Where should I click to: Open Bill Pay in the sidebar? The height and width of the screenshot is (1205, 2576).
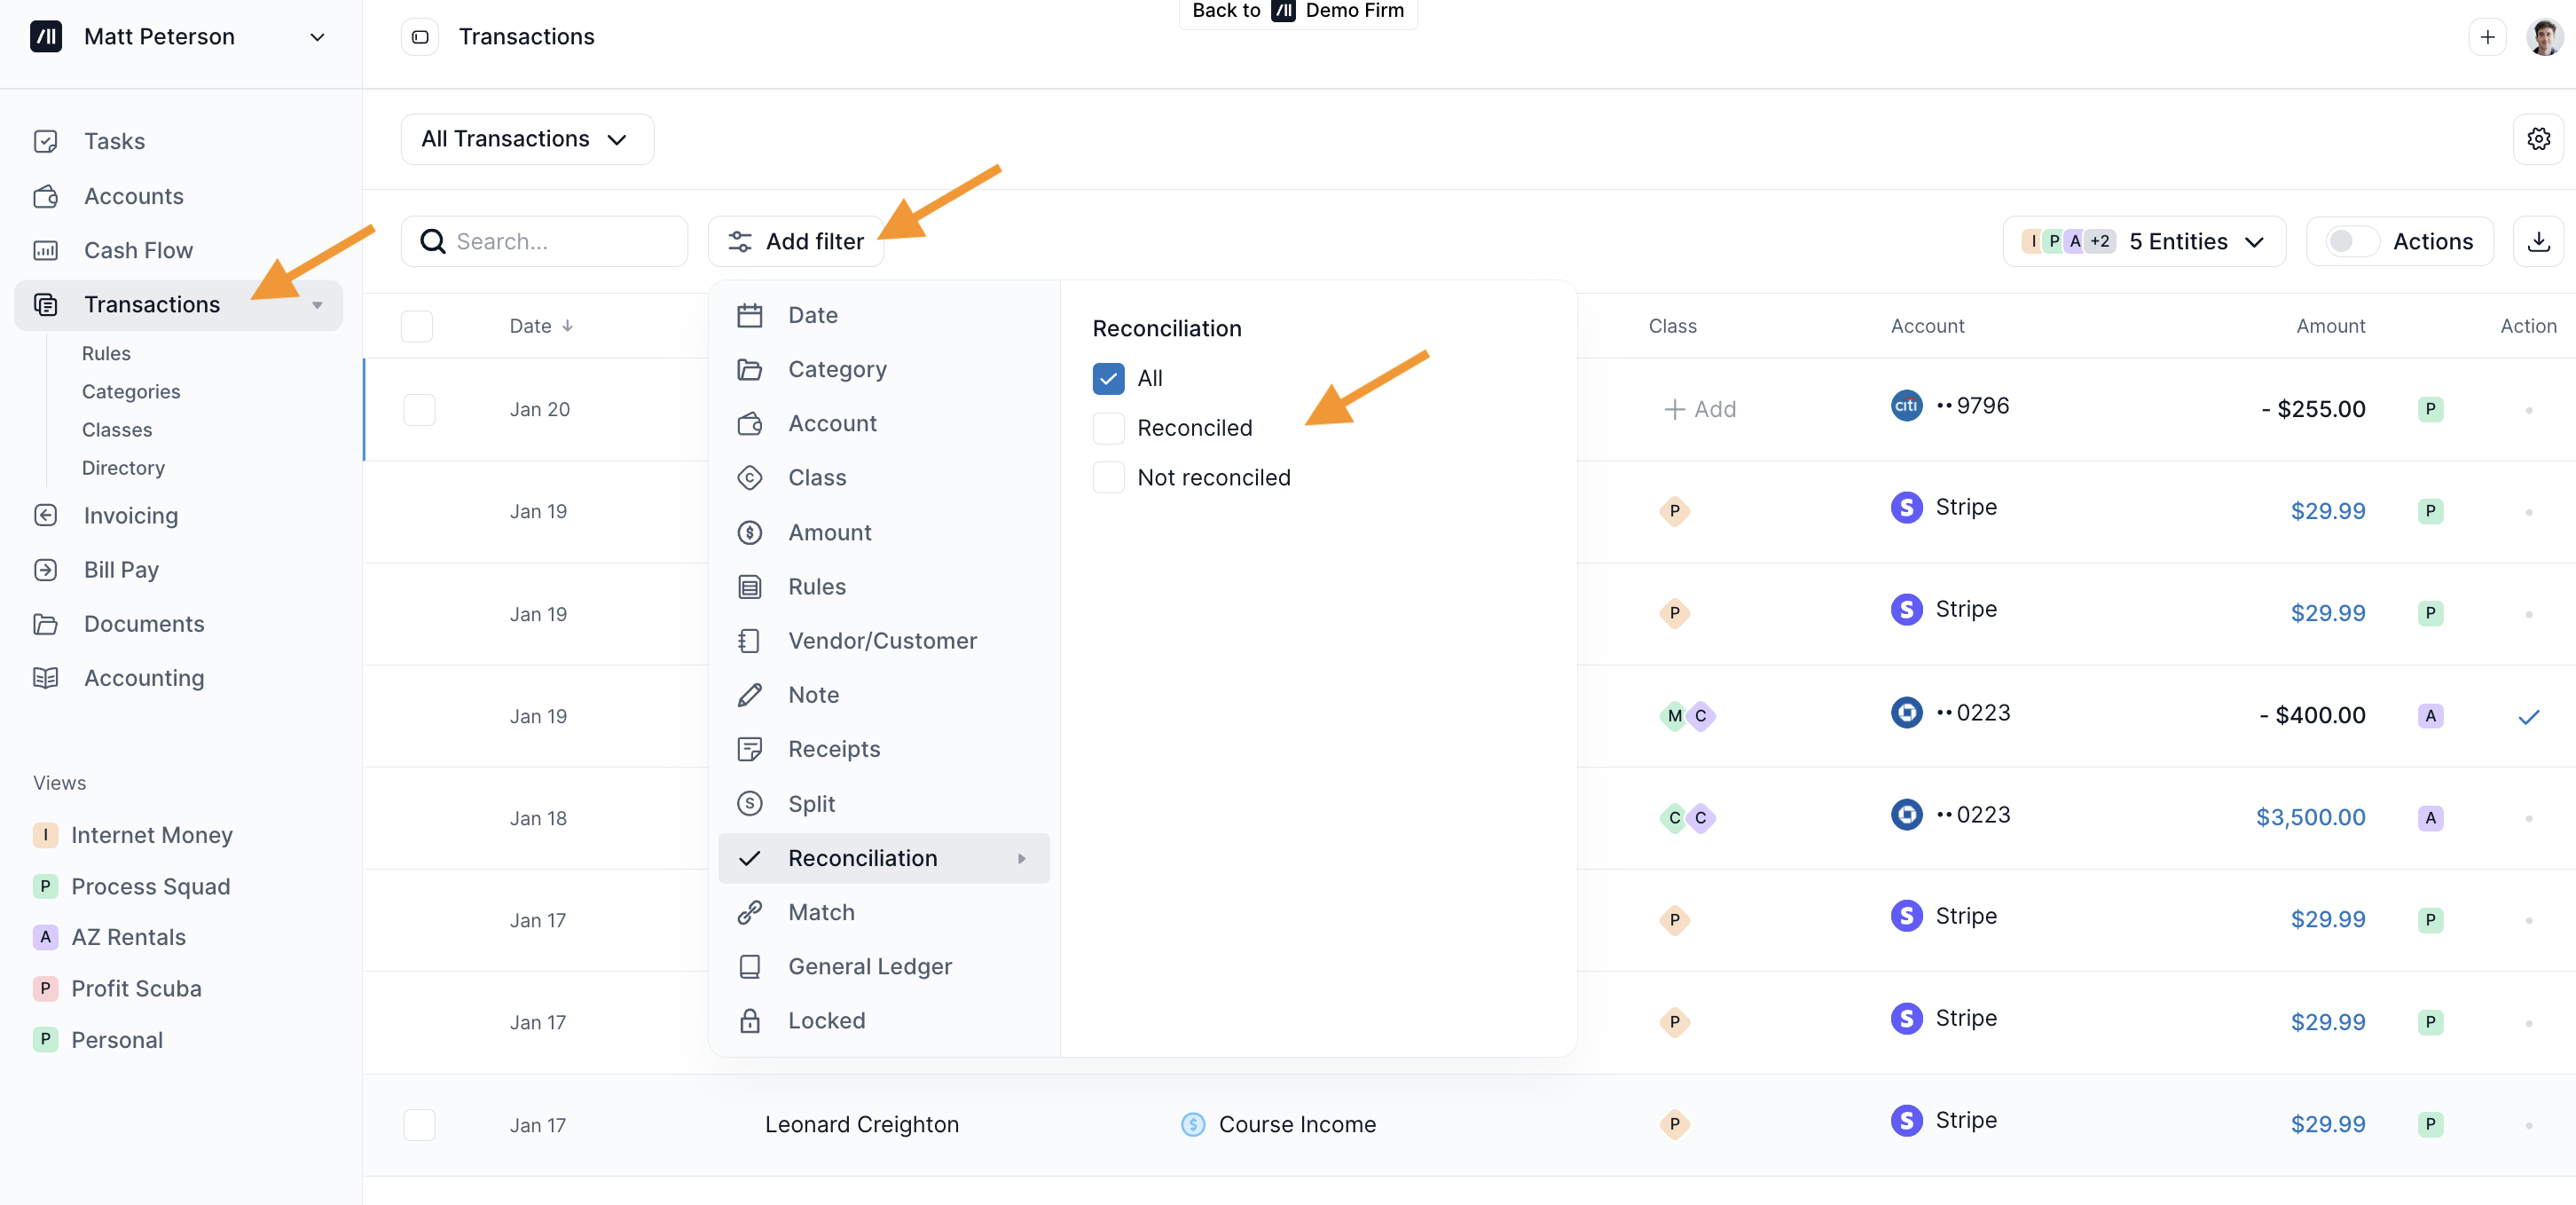coord(121,569)
